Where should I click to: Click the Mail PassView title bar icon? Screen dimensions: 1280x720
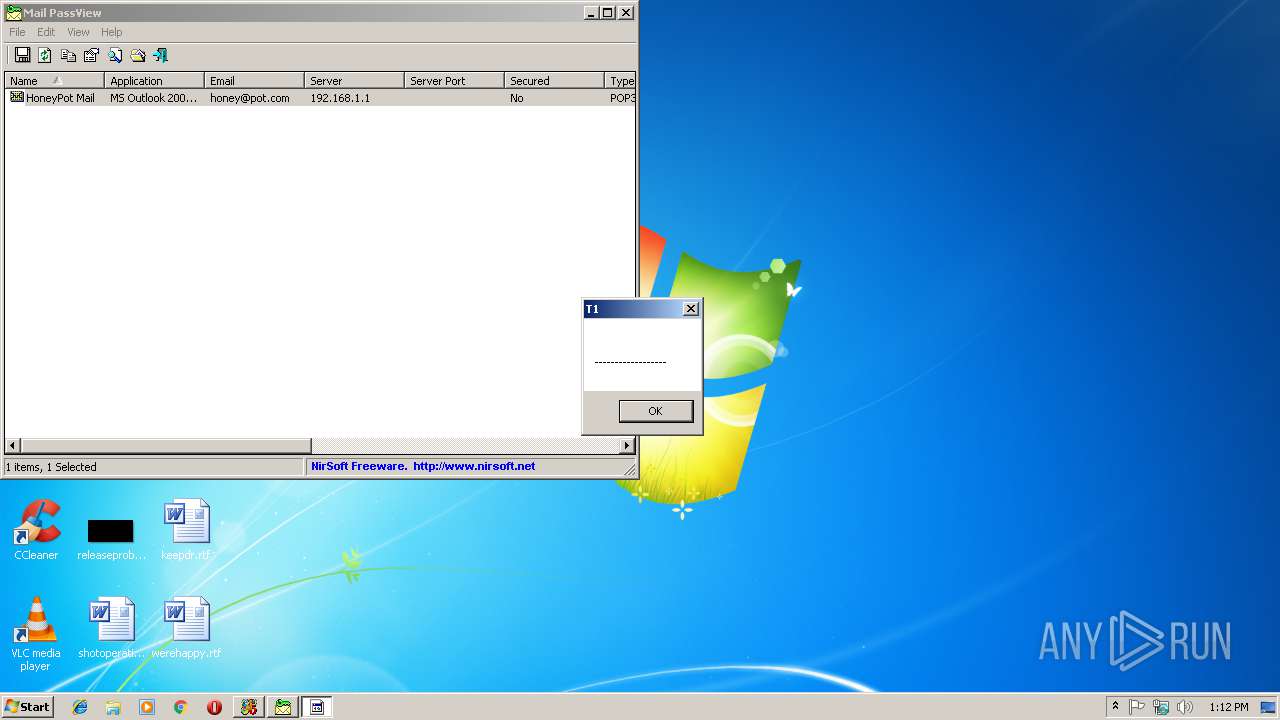(14, 13)
